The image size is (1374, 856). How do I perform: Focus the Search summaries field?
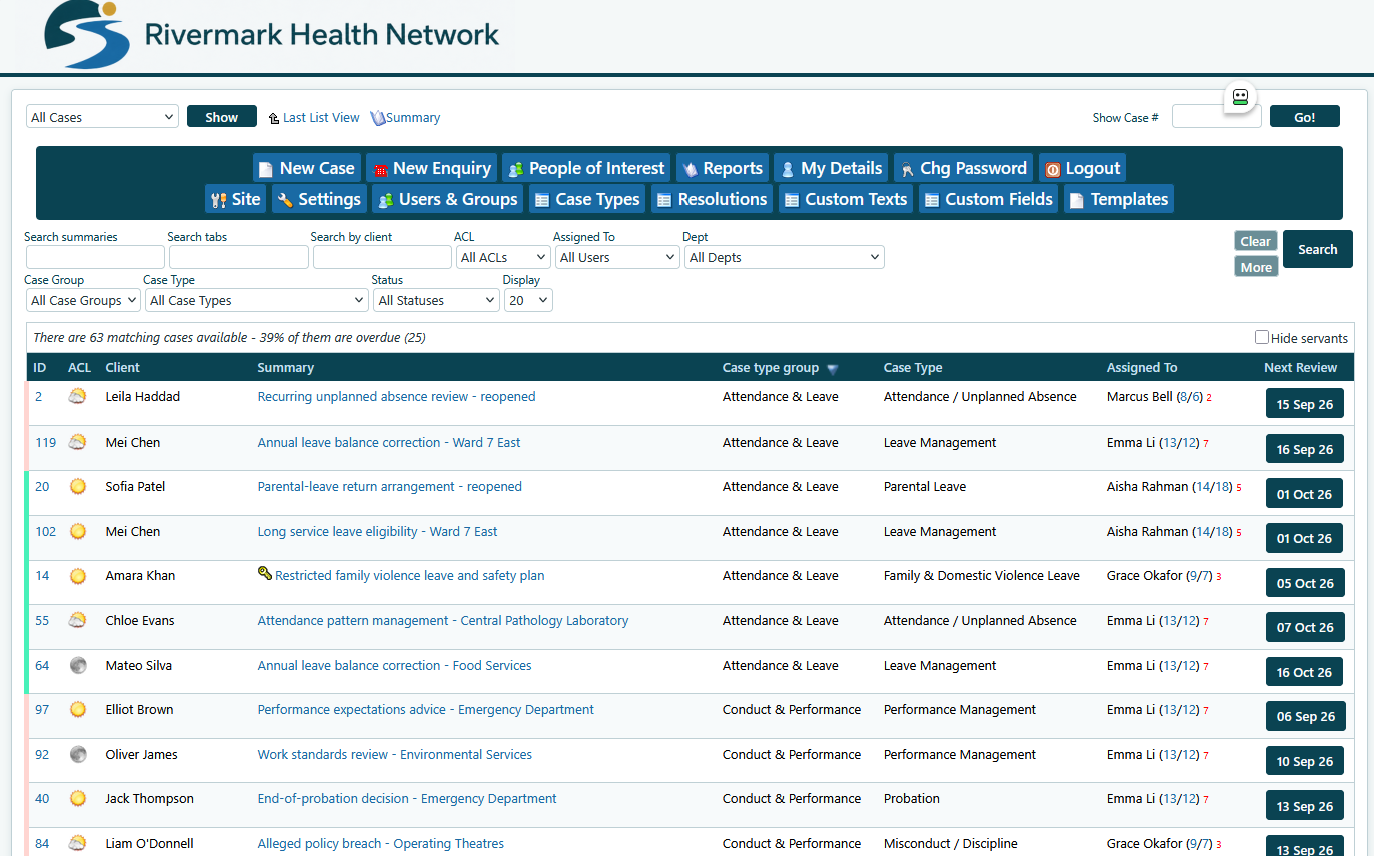(x=95, y=257)
